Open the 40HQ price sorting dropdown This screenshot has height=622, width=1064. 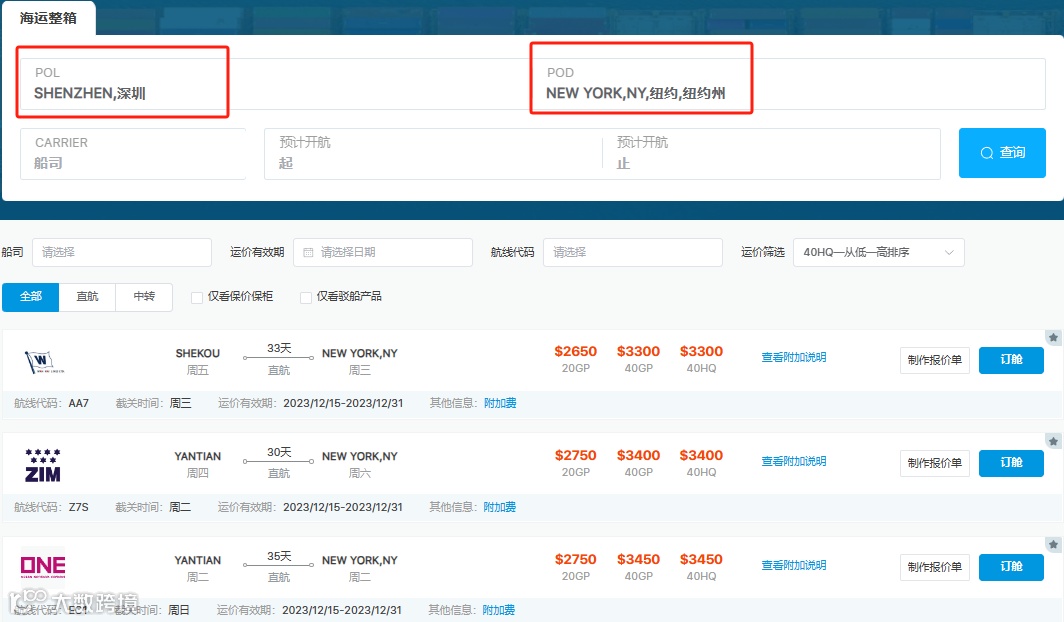(x=878, y=252)
